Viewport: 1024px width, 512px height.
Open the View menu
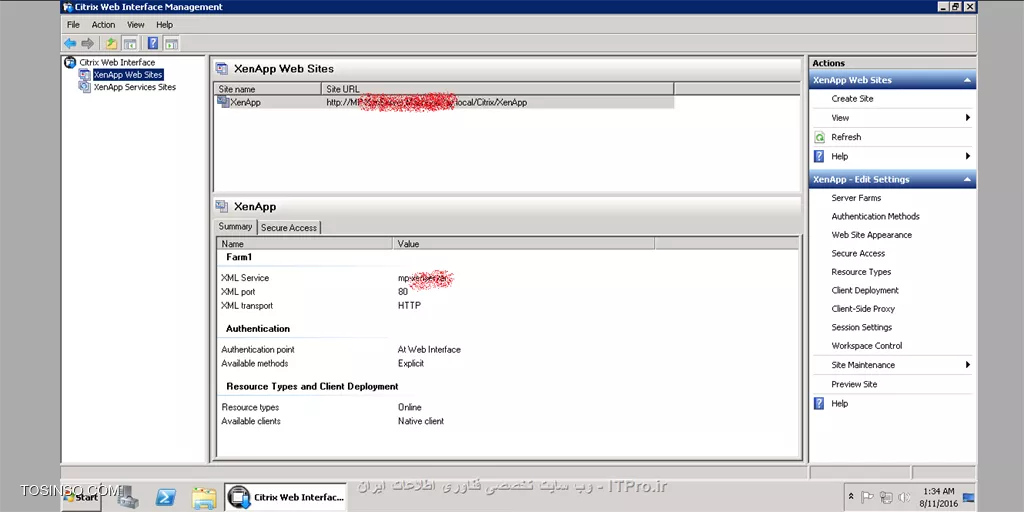coord(136,25)
